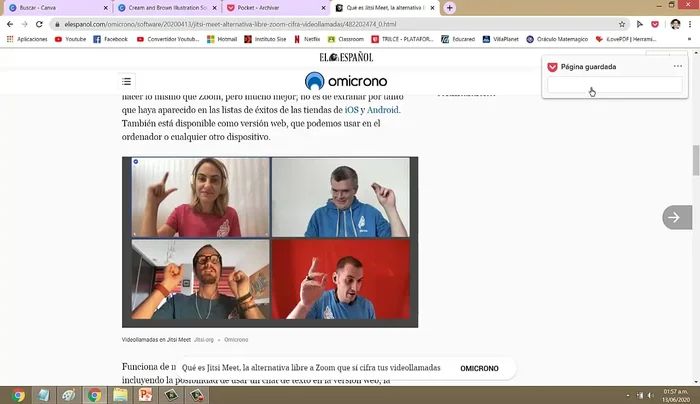Select the Qué es Jitsi Meet tab

click(384, 8)
